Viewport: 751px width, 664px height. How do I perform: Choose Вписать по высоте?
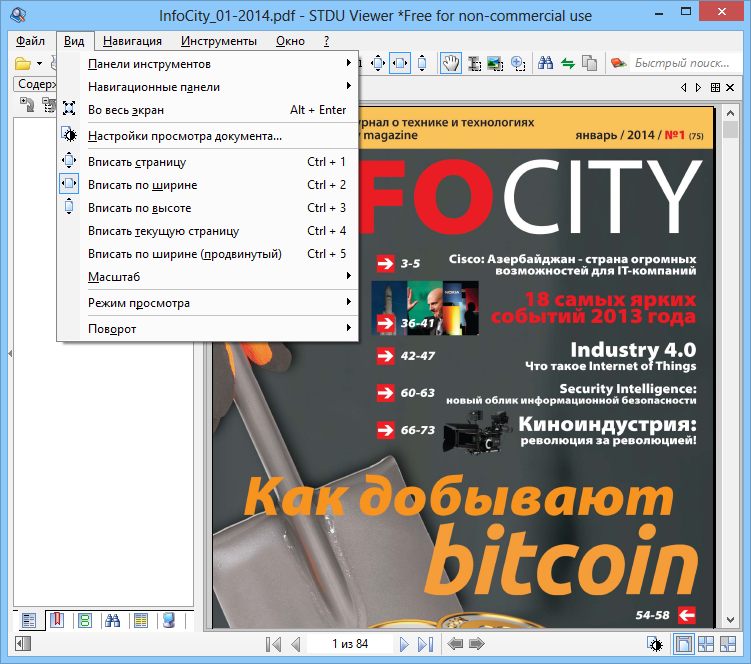pyautogui.click(x=207, y=208)
